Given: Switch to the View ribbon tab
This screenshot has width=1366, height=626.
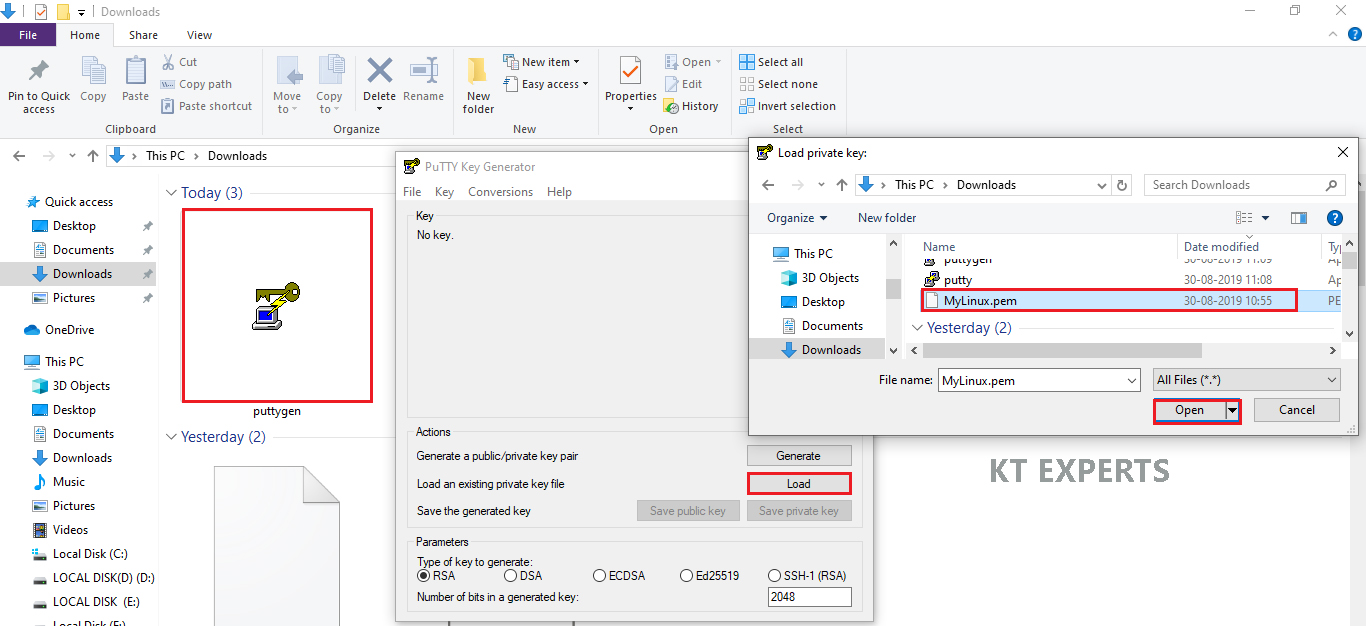Looking at the screenshot, I should [x=199, y=35].
